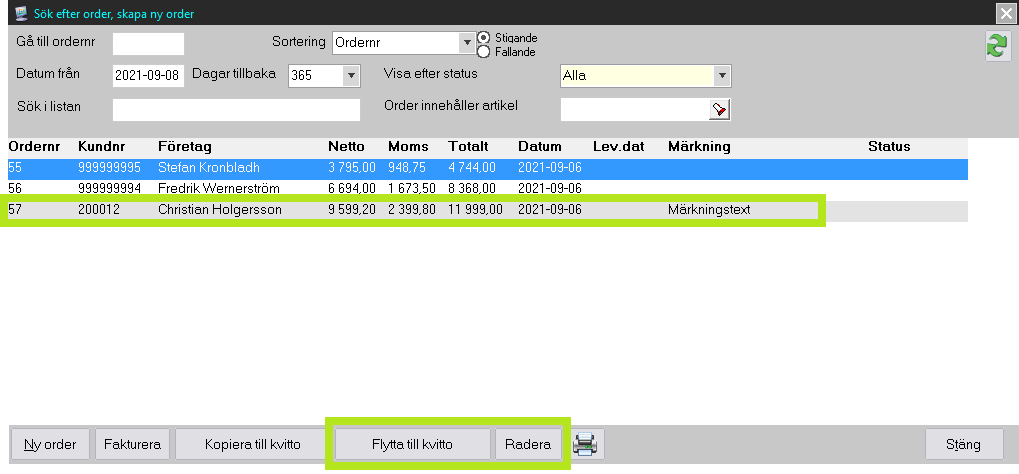Open the Sortering dropdown
The image size is (1019, 474).
466,43
